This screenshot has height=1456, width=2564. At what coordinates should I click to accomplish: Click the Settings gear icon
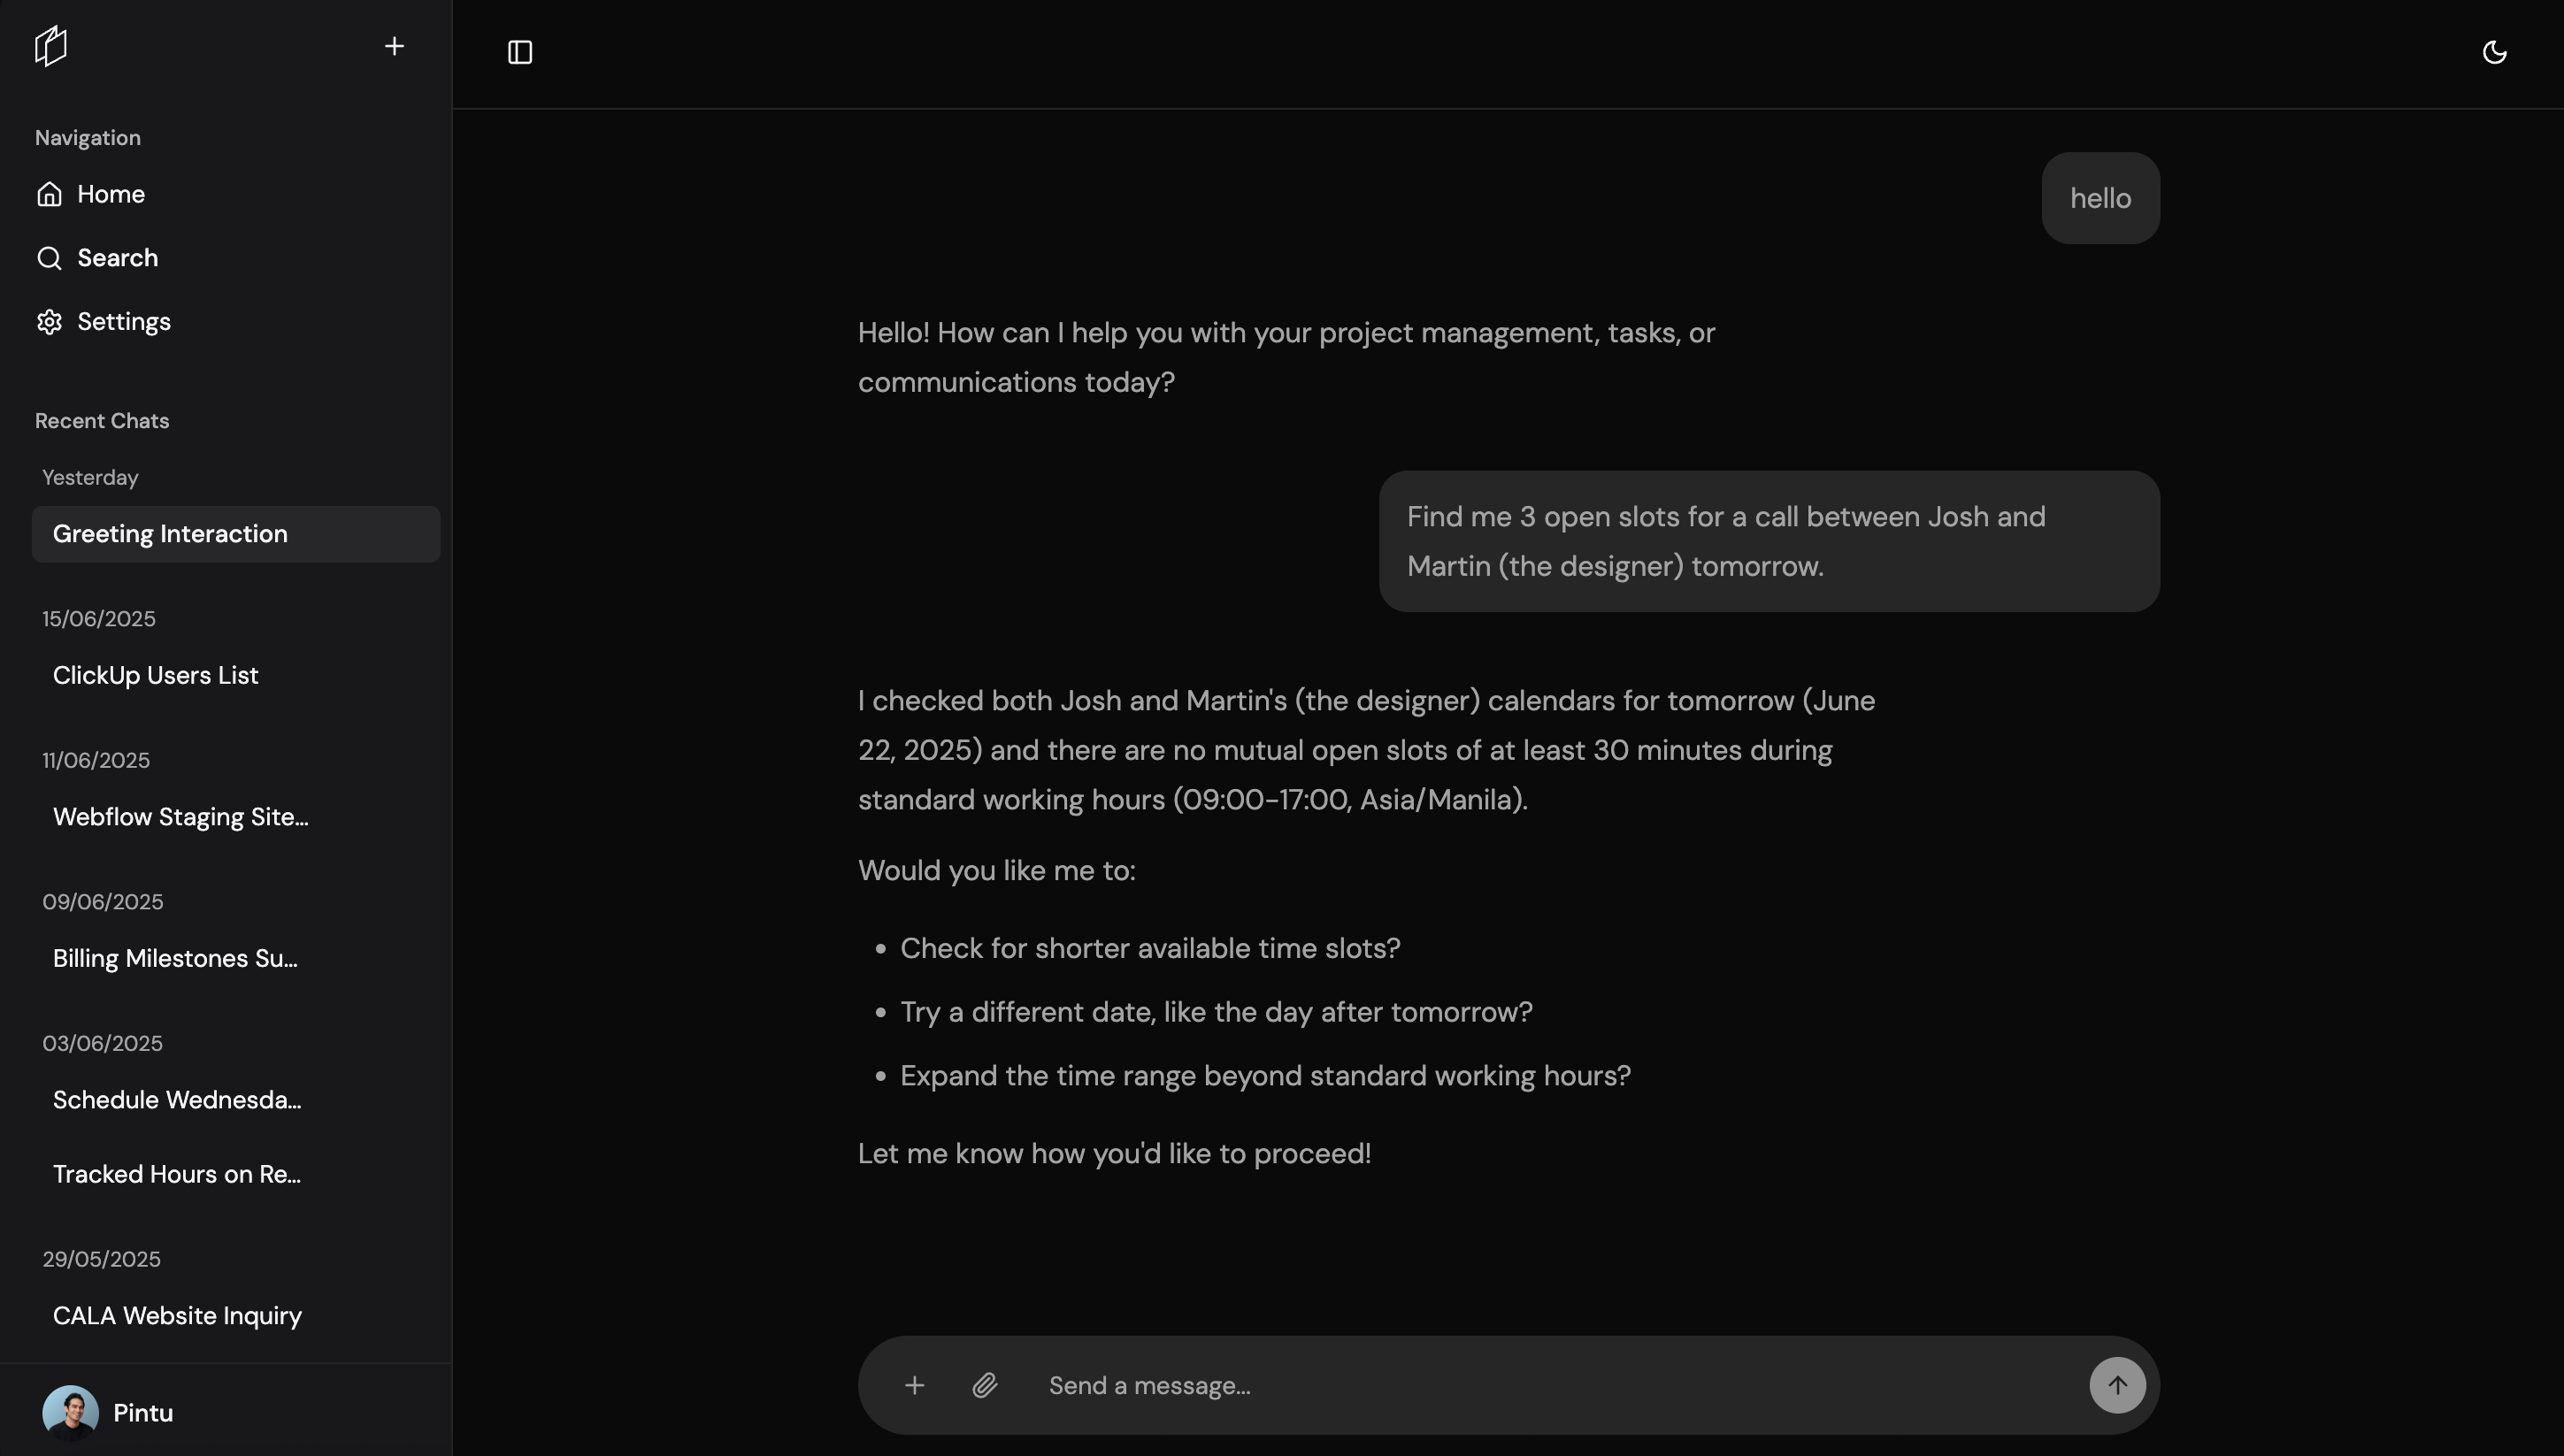[x=49, y=322]
